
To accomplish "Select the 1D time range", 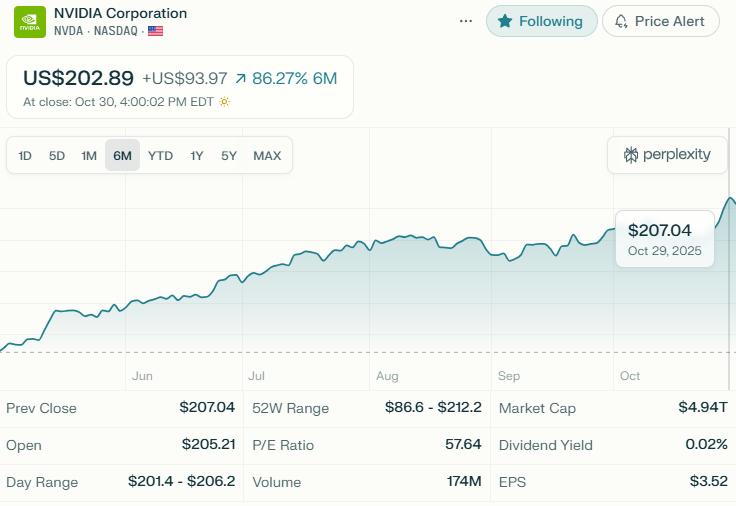I will coord(25,155).
